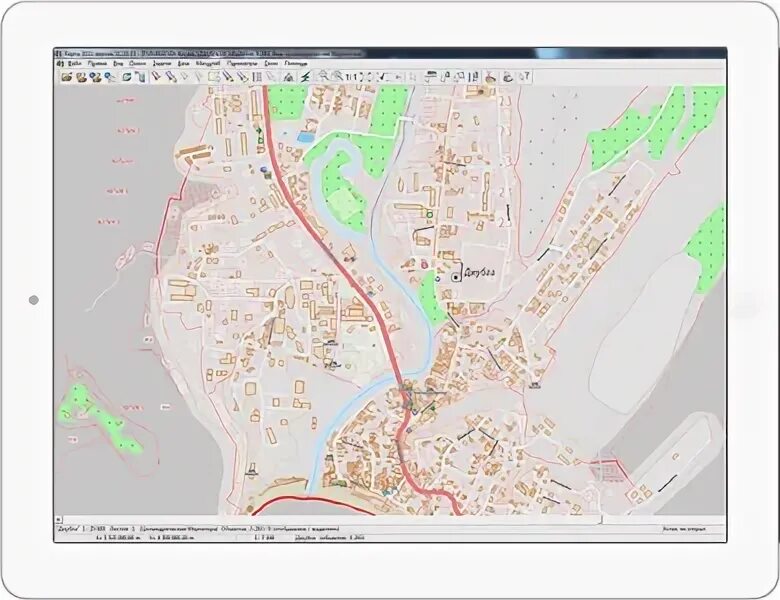The image size is (780, 600).
Task: Open the Правка menu
Action: click(98, 64)
